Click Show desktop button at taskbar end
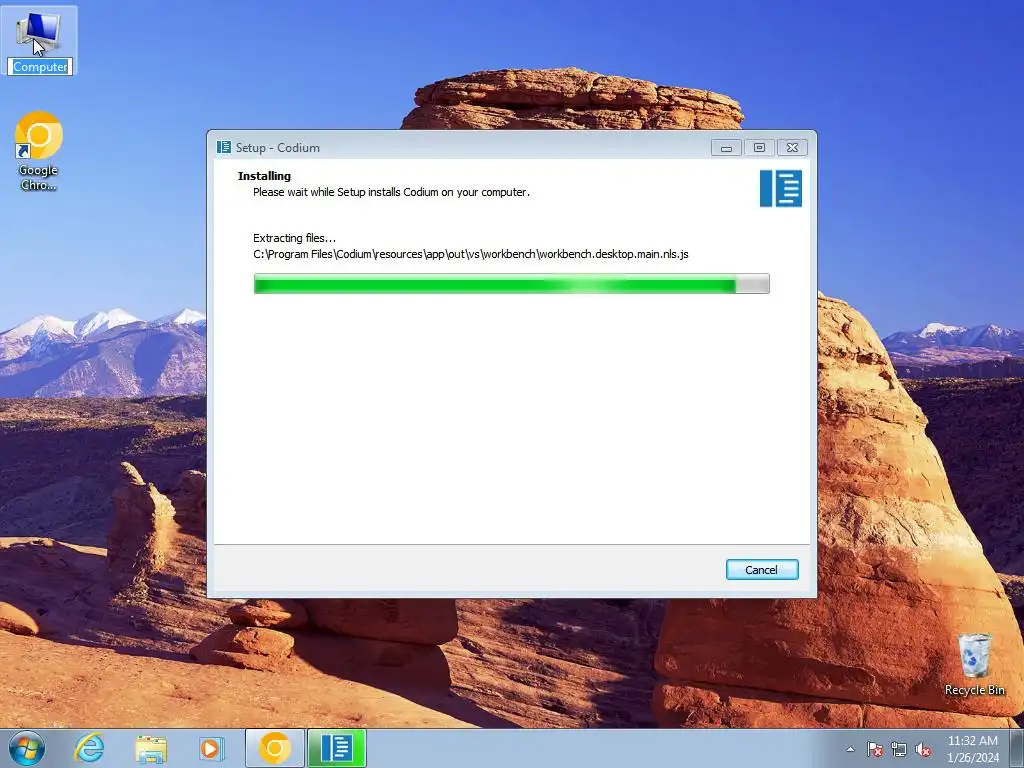Image resolution: width=1024 pixels, height=768 pixels. pyautogui.click(x=1017, y=748)
